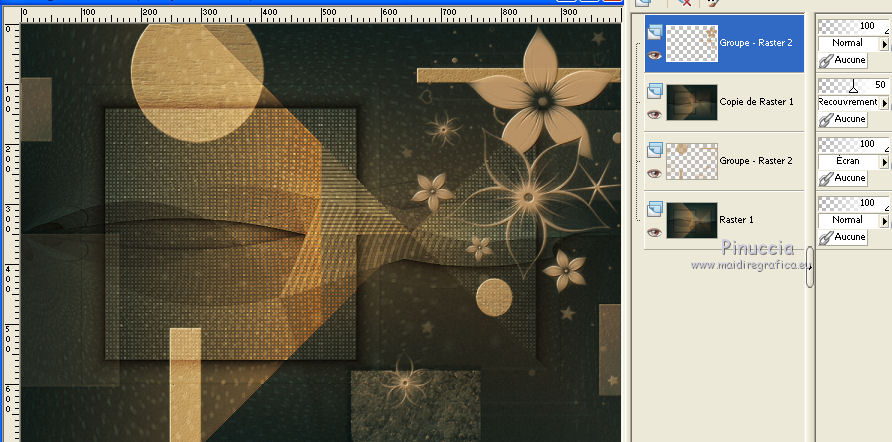892x442 pixels.
Task: Open the Recouvrement blend mode dropdown arrow
Action: click(x=884, y=103)
